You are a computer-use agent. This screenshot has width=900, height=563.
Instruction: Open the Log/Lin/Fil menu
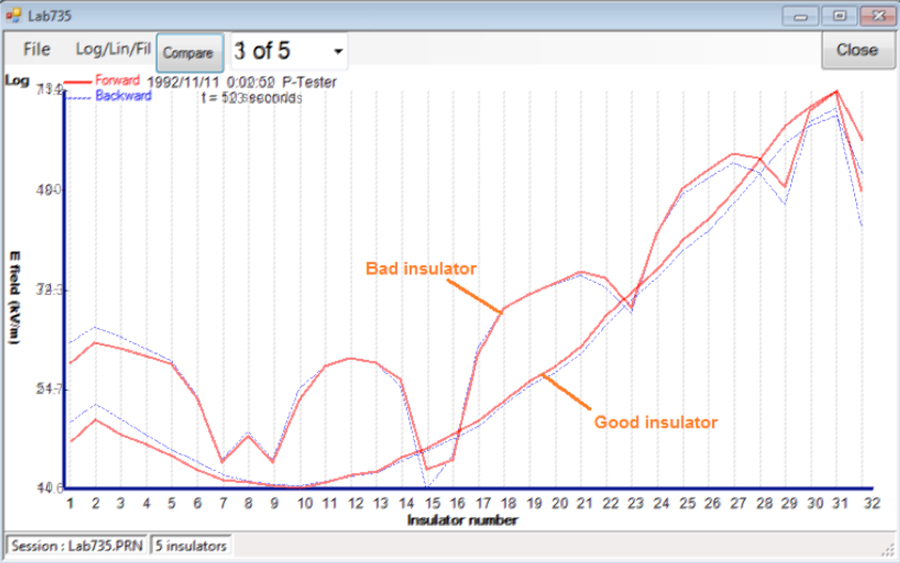click(113, 49)
